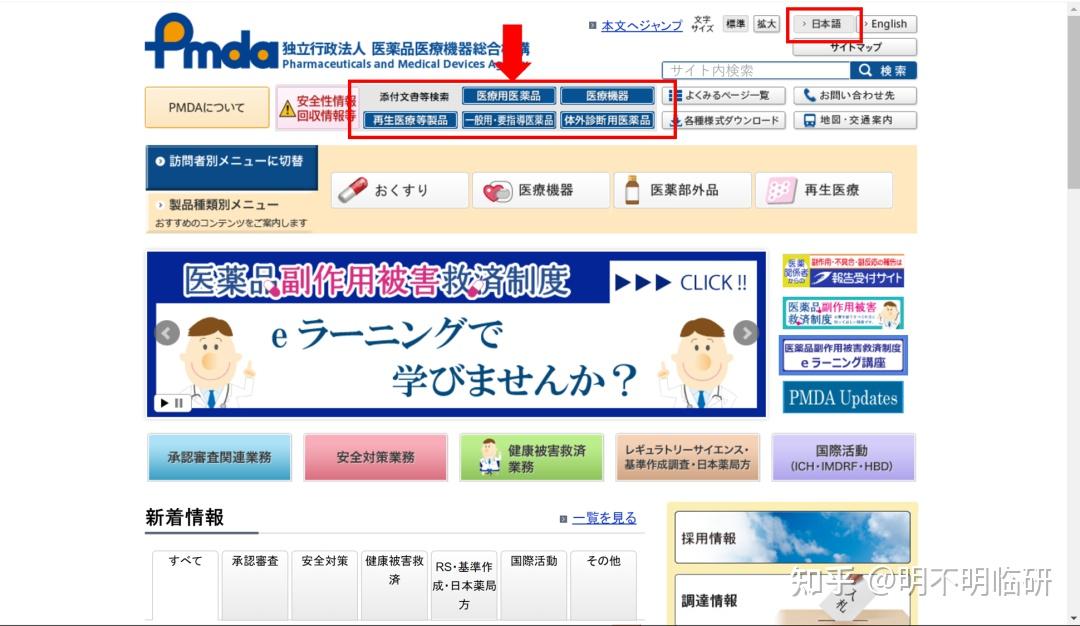Enable enlarged text with 拡大
This screenshot has height=626, width=1080.
pyautogui.click(x=765, y=23)
